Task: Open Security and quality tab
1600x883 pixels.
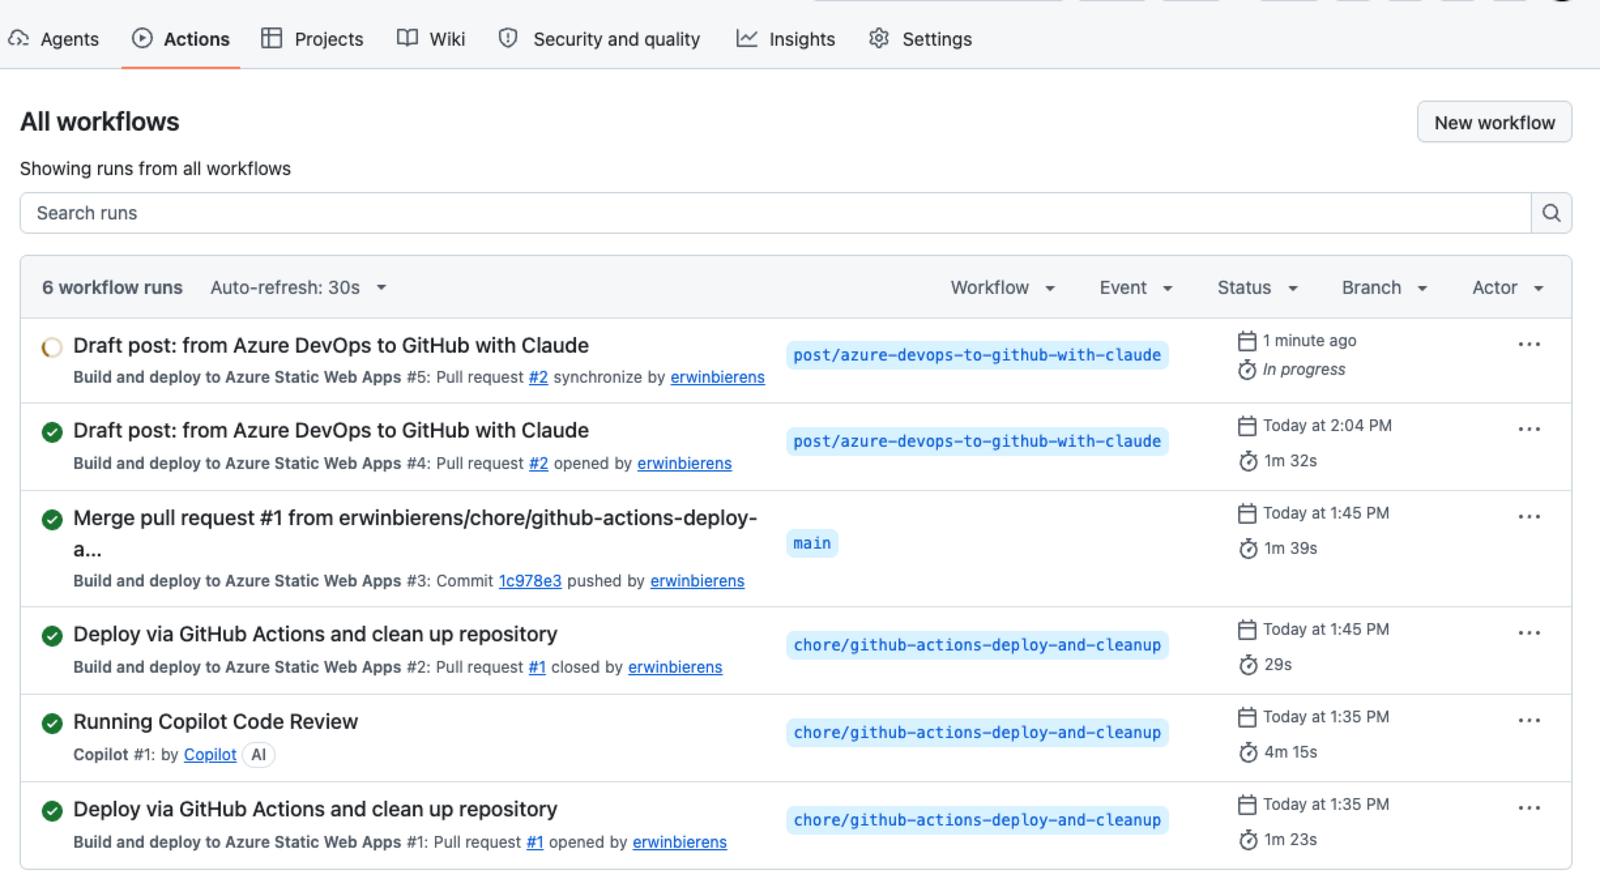Action: 599,39
